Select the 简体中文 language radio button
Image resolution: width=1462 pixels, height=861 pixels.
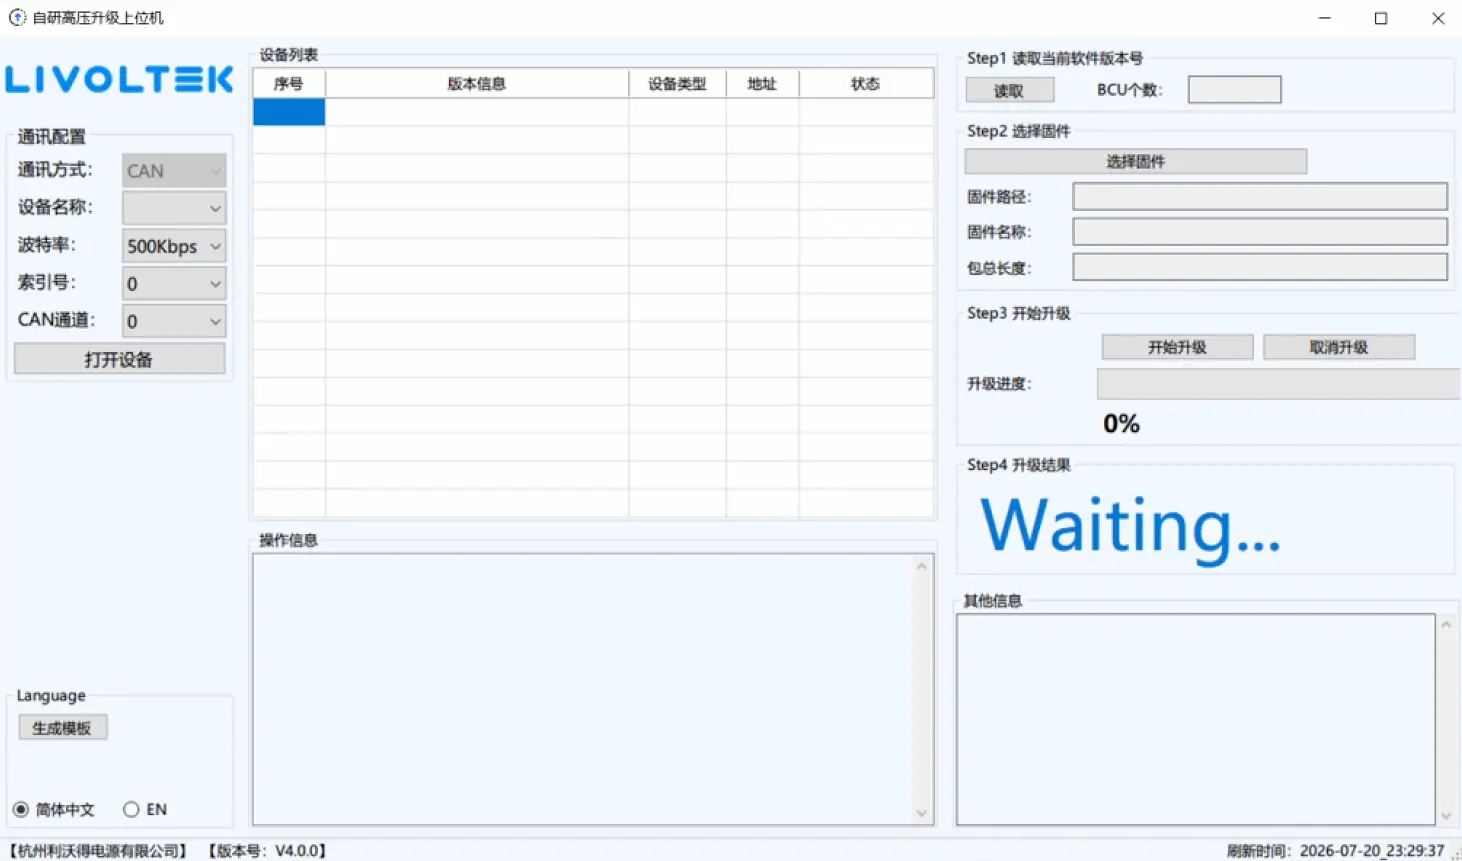click(20, 810)
